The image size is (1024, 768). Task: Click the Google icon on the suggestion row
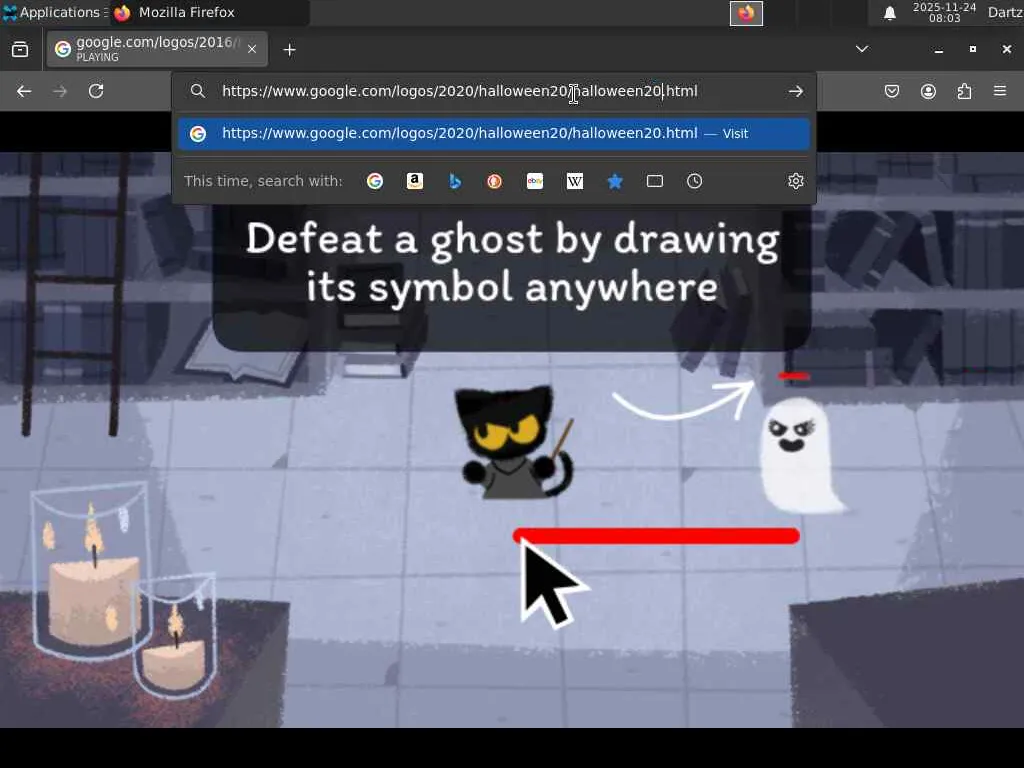pos(198,134)
